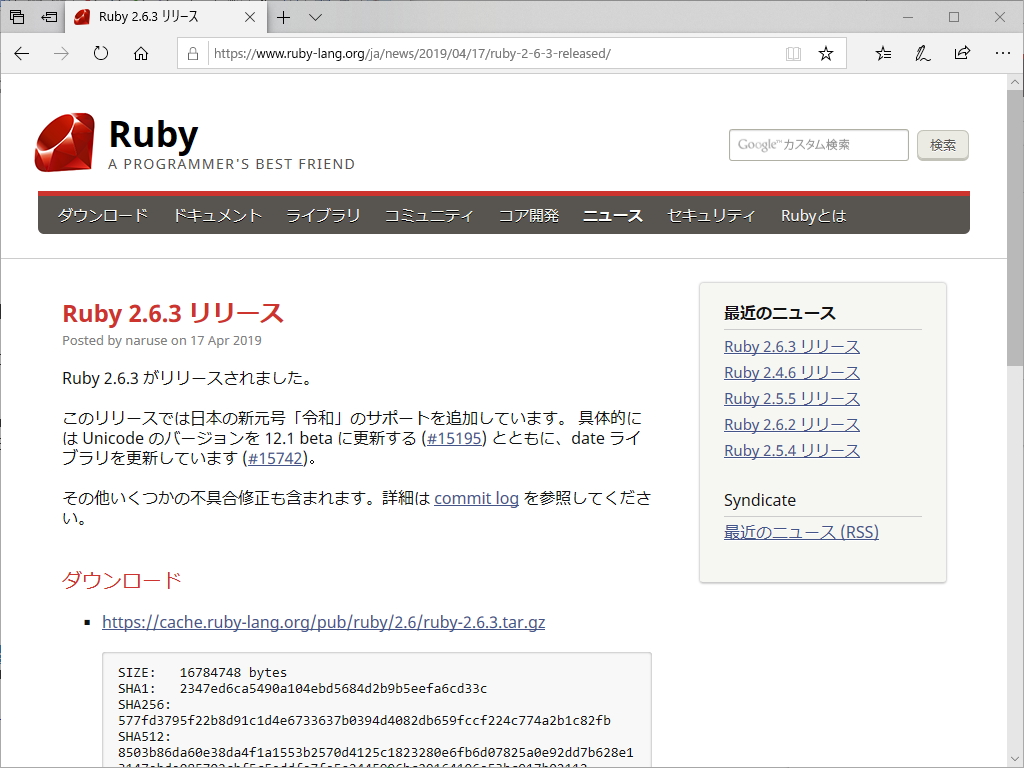This screenshot has width=1024, height=768.
Task: Follow the commit log link
Action: point(477,498)
